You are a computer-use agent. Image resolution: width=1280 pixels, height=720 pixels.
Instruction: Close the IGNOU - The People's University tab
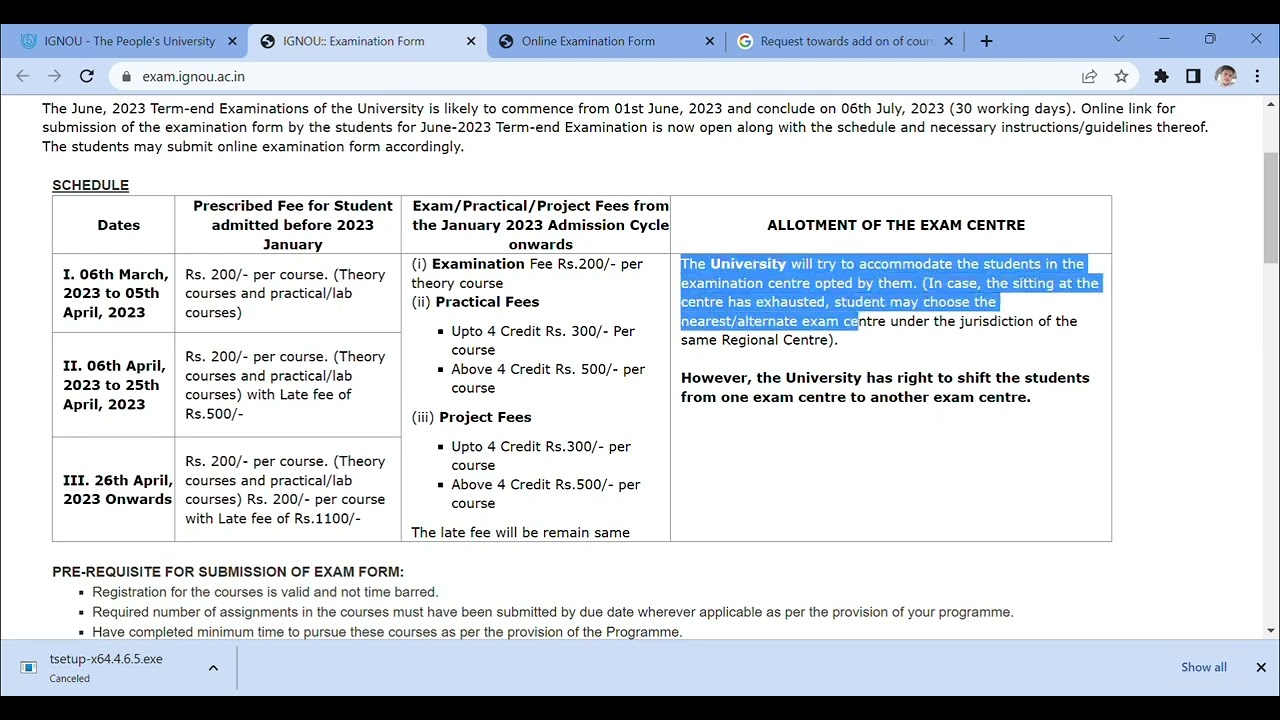coord(232,41)
